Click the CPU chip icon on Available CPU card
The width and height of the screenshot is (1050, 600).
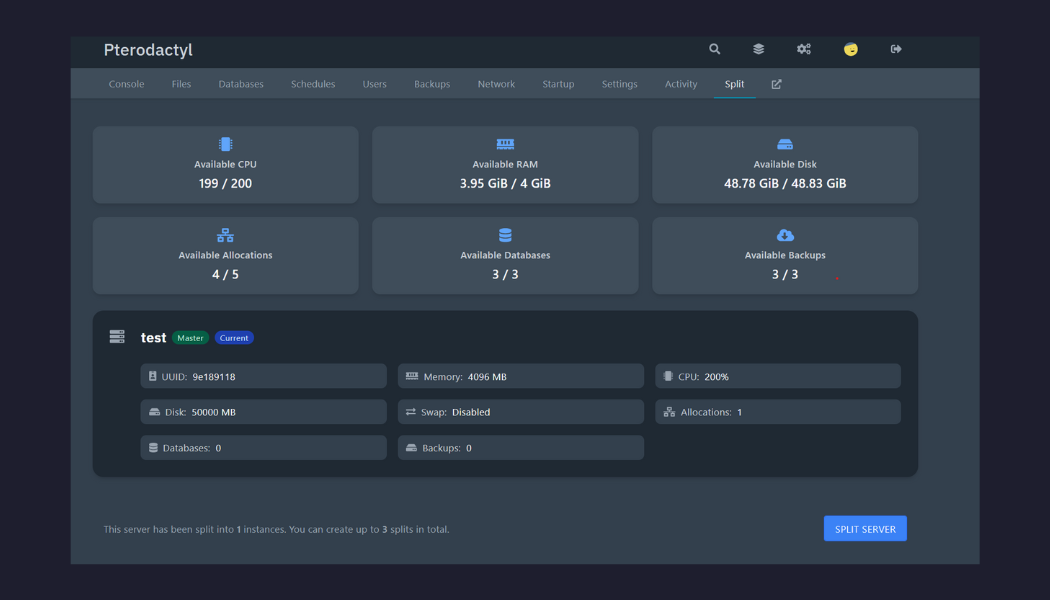[226, 144]
